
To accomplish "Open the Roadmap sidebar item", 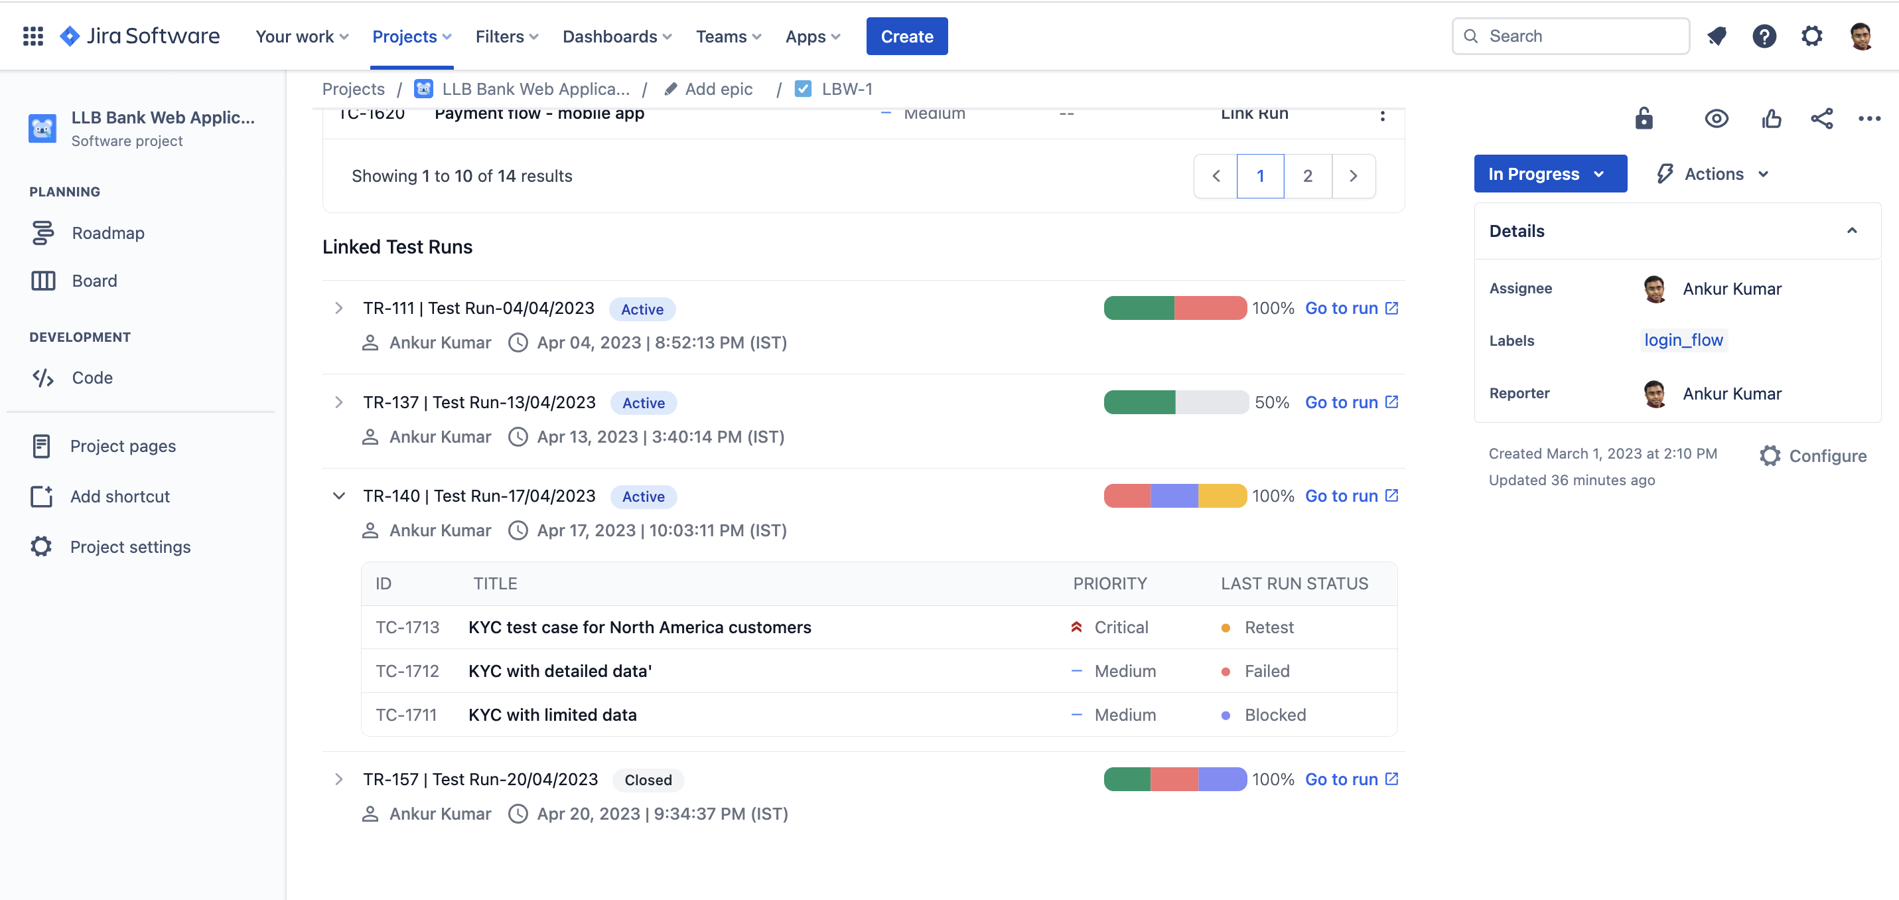I will coord(108,233).
